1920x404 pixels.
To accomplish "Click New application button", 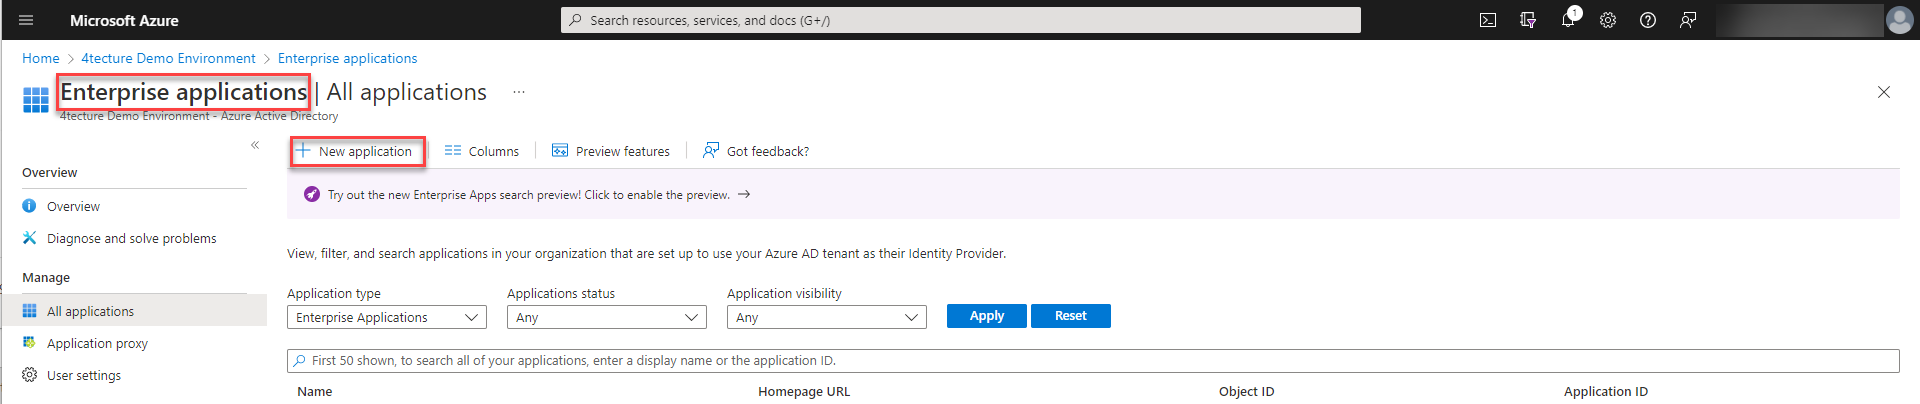I will (358, 151).
